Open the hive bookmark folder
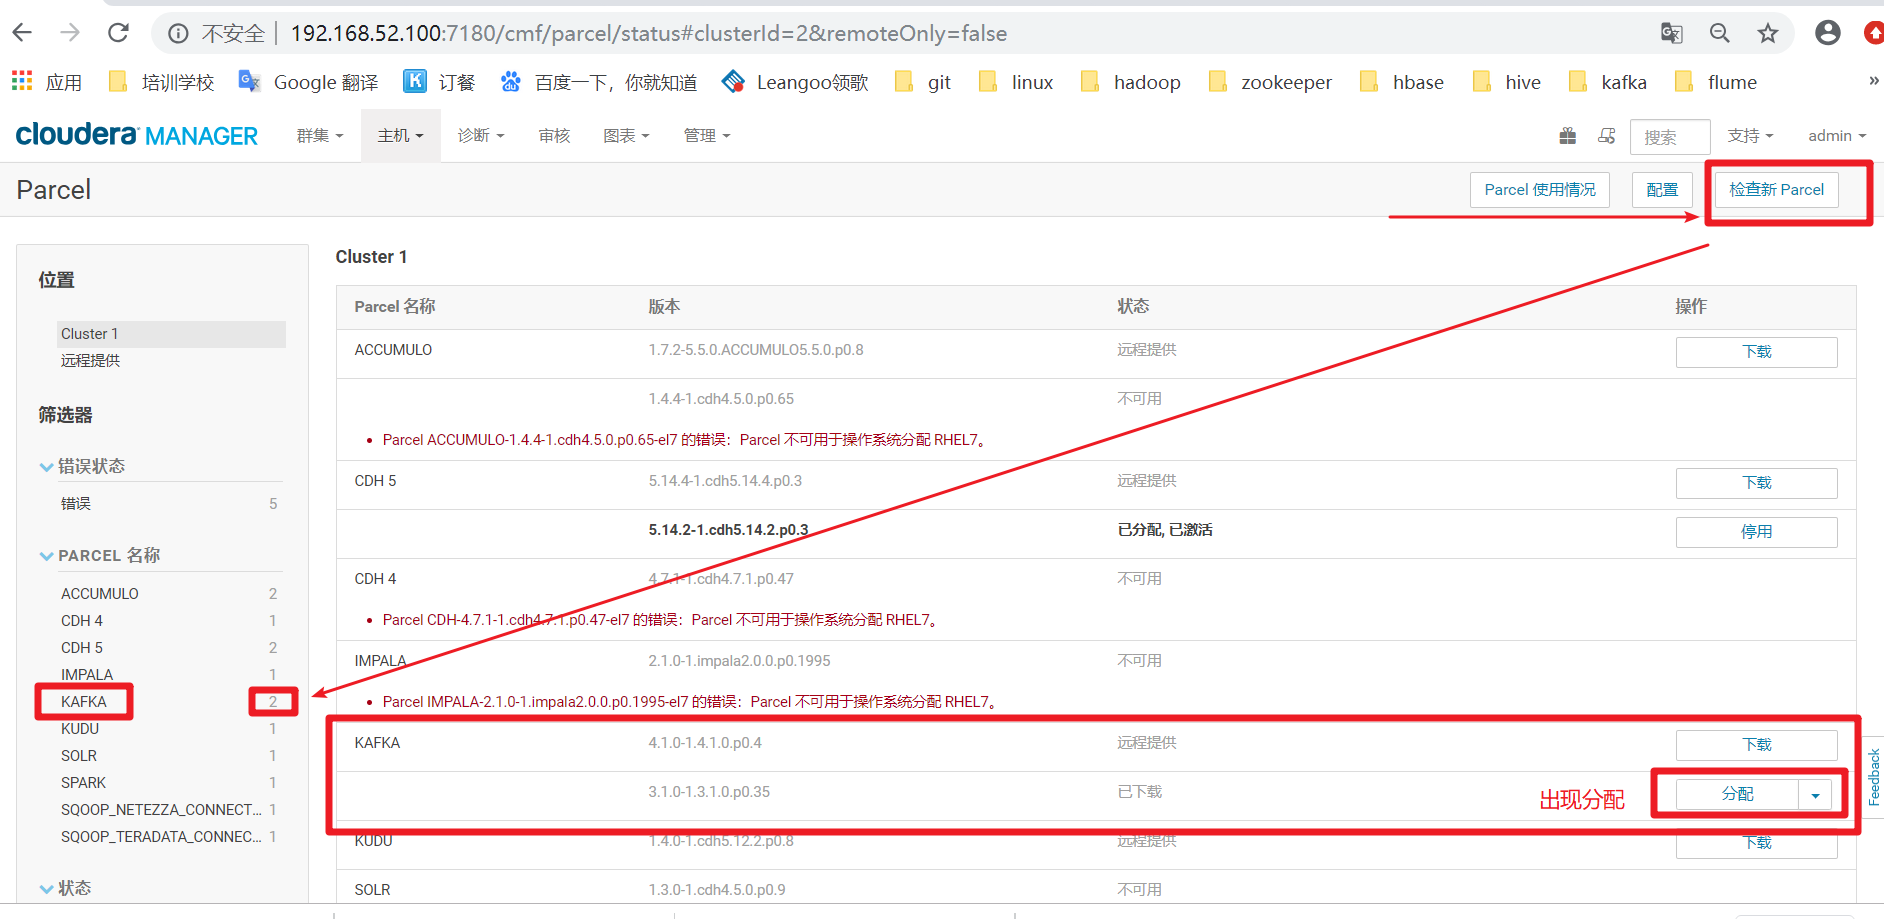The image size is (1884, 919). pyautogui.click(x=1506, y=82)
